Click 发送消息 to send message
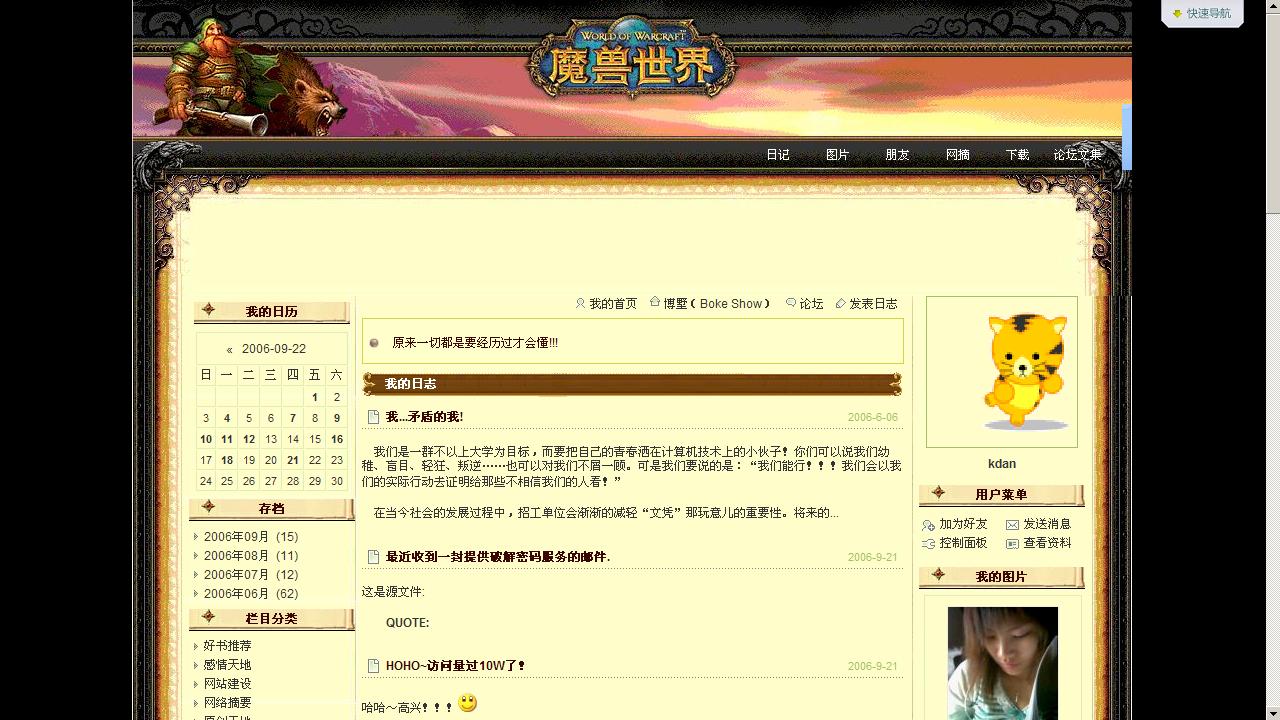Screen dimensions: 1280x720 (x=1047, y=524)
